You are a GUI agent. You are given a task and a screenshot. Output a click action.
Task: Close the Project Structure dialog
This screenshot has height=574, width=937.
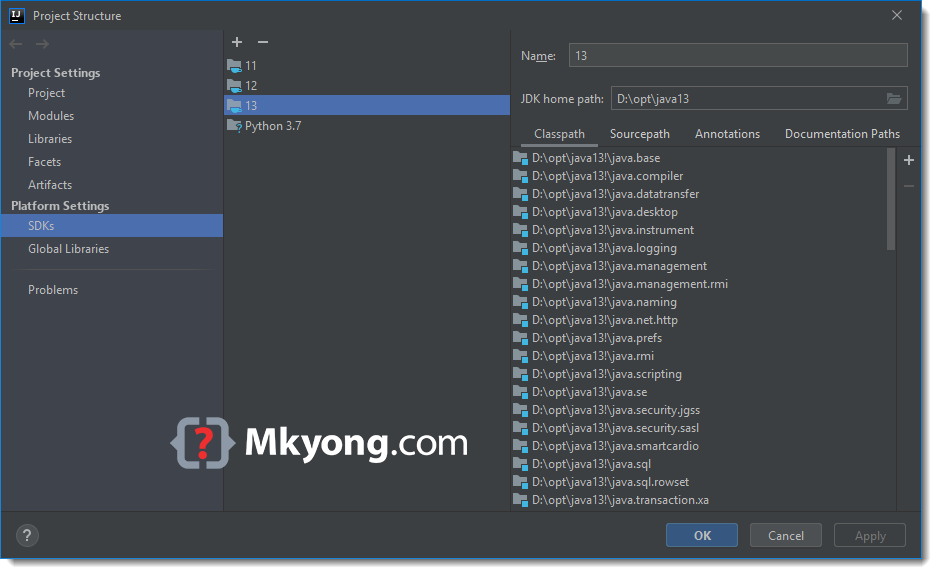[897, 16]
